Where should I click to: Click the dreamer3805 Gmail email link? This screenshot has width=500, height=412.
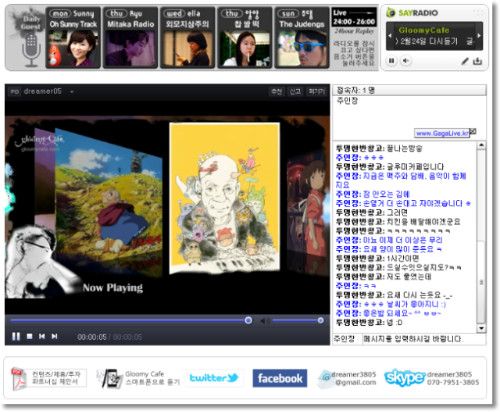[x=348, y=378]
